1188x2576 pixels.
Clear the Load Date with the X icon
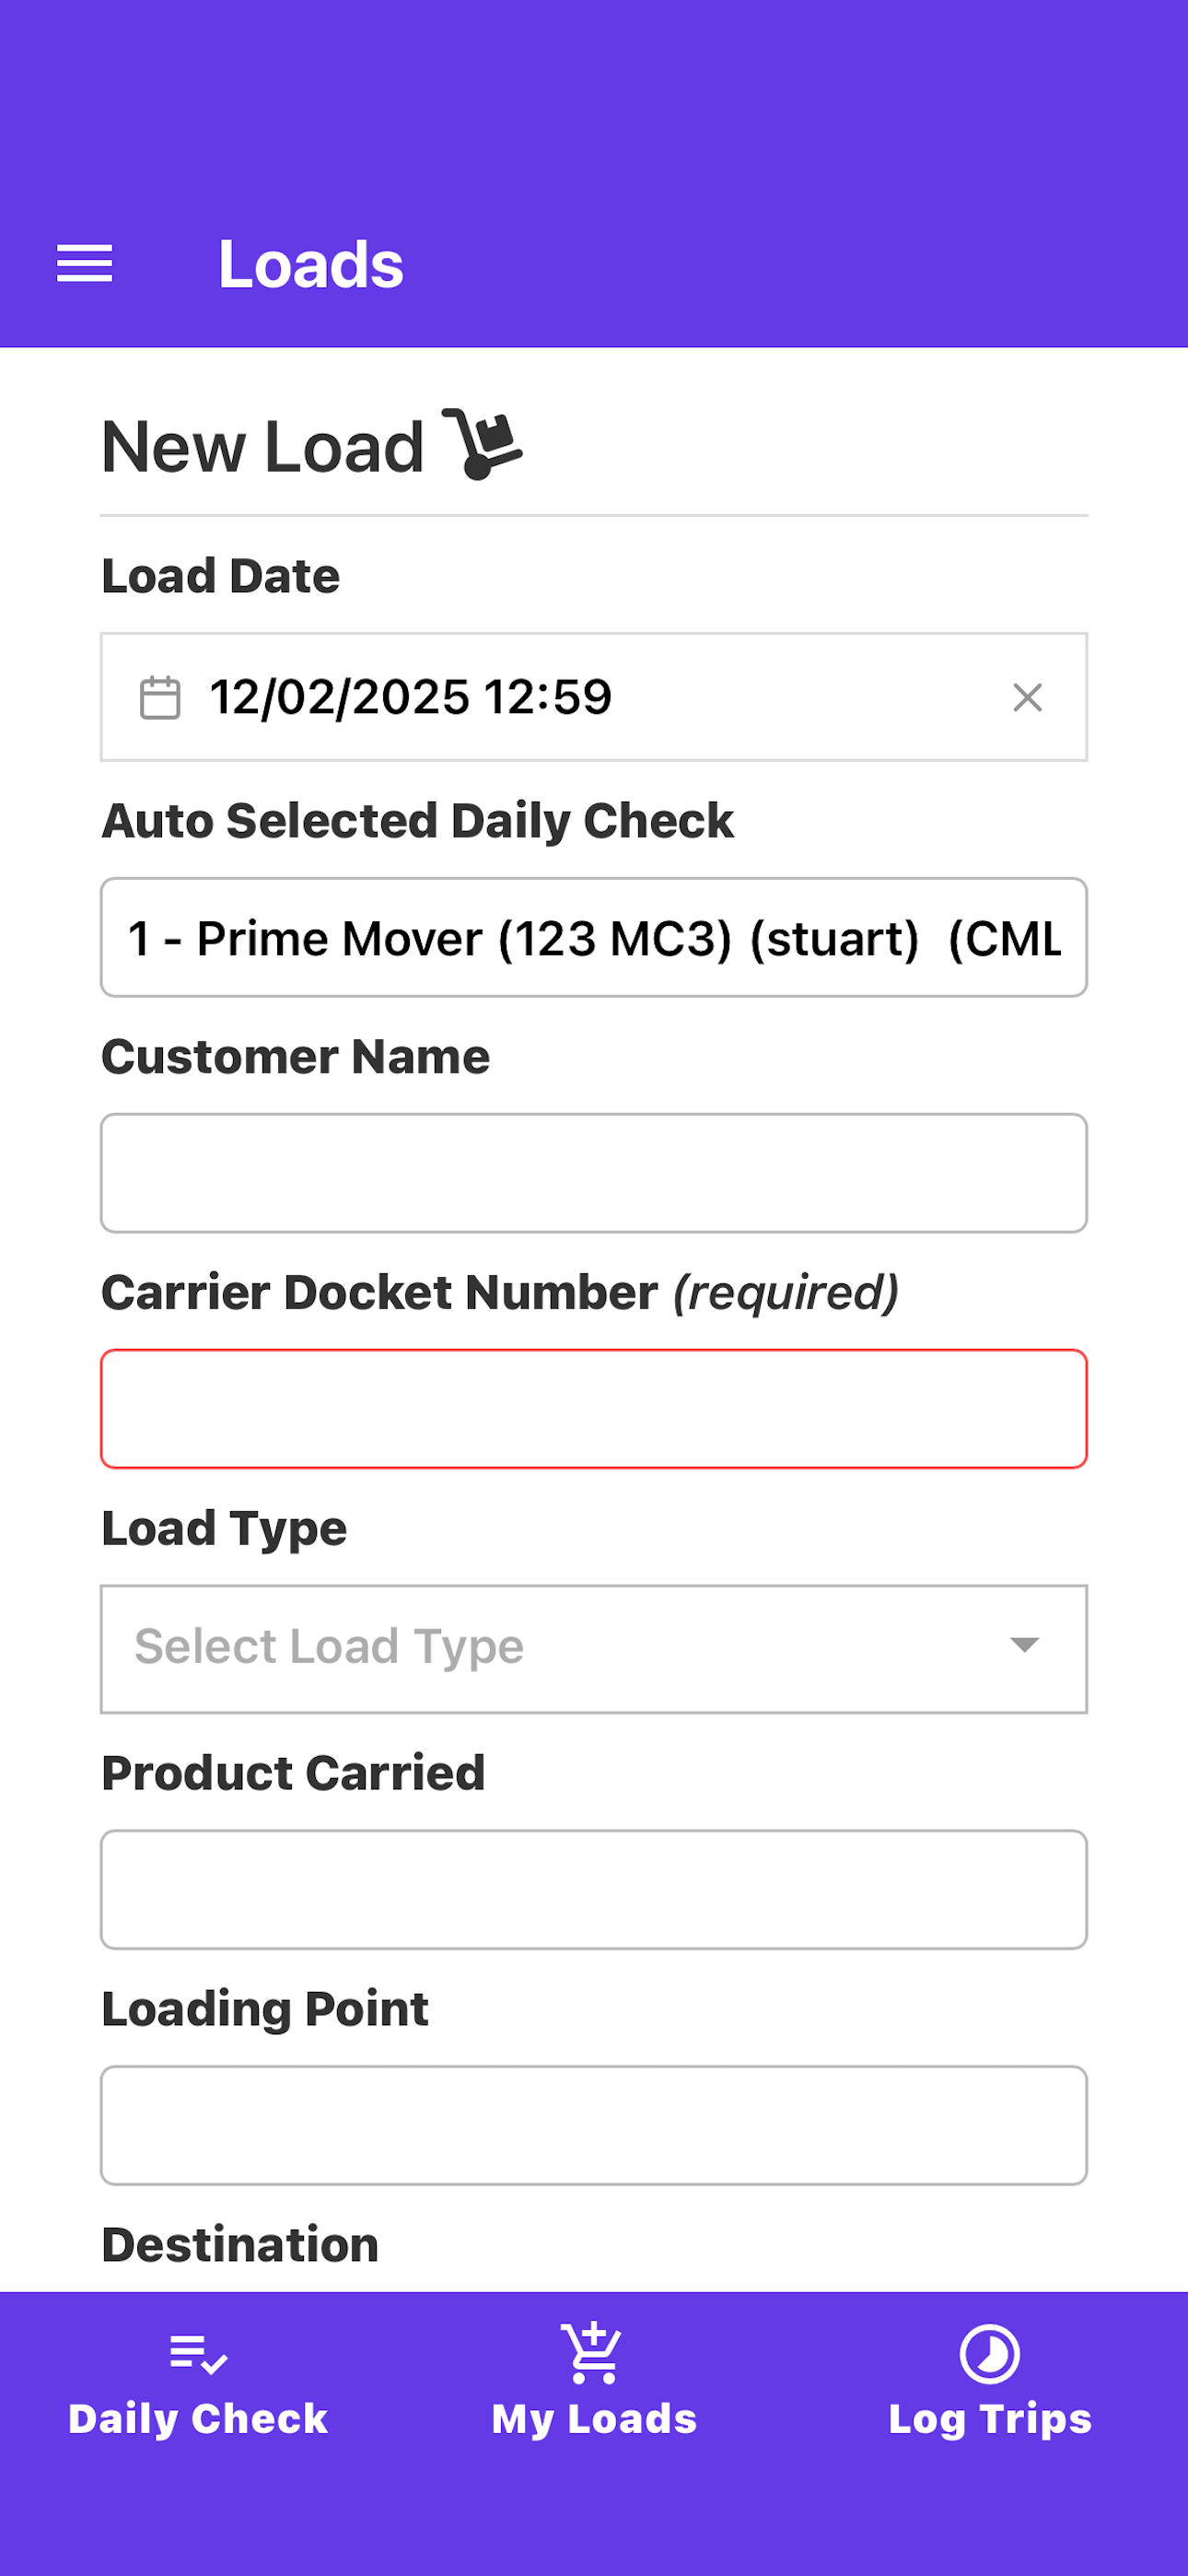click(x=1027, y=697)
